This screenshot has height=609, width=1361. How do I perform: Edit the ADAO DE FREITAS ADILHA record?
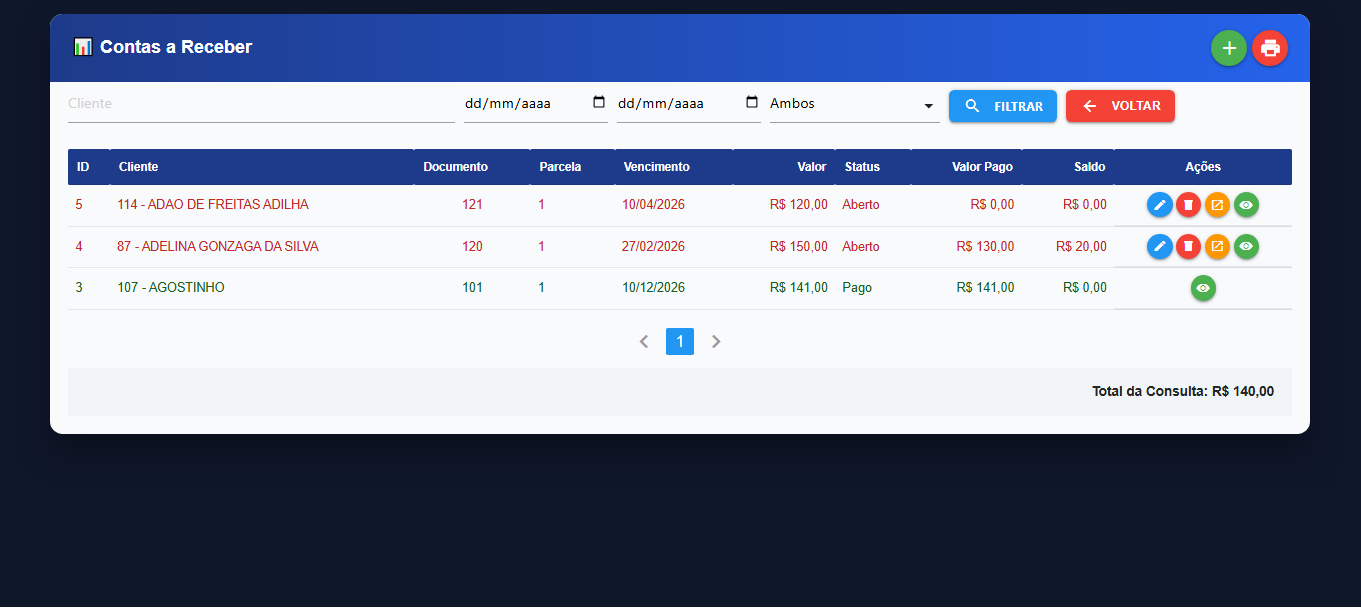click(1159, 205)
